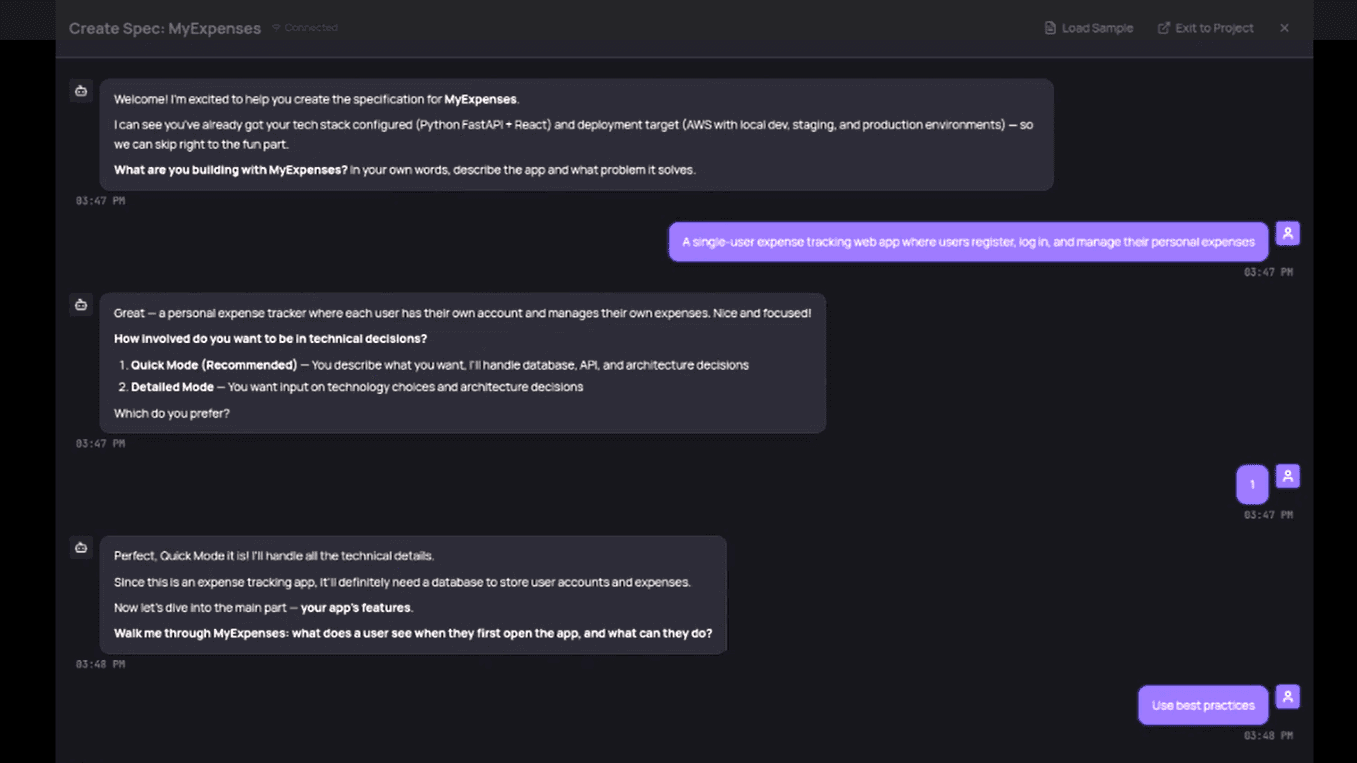Viewport: 1357px width, 763px height.
Task: Click the bot avatar next to "Perfect, Quick Mode it is"
Action: 81,548
